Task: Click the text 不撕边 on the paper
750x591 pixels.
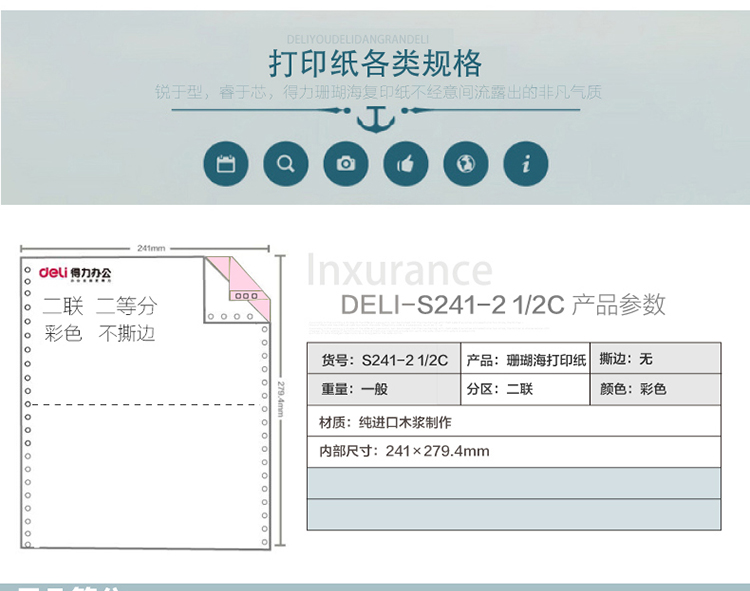Action: click(127, 333)
